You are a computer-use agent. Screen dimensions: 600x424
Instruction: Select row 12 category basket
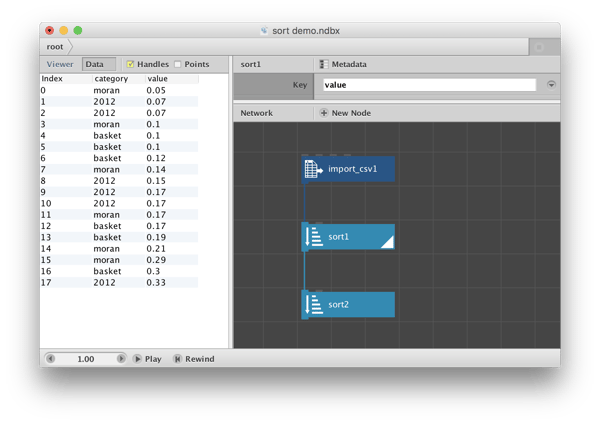tap(108, 226)
